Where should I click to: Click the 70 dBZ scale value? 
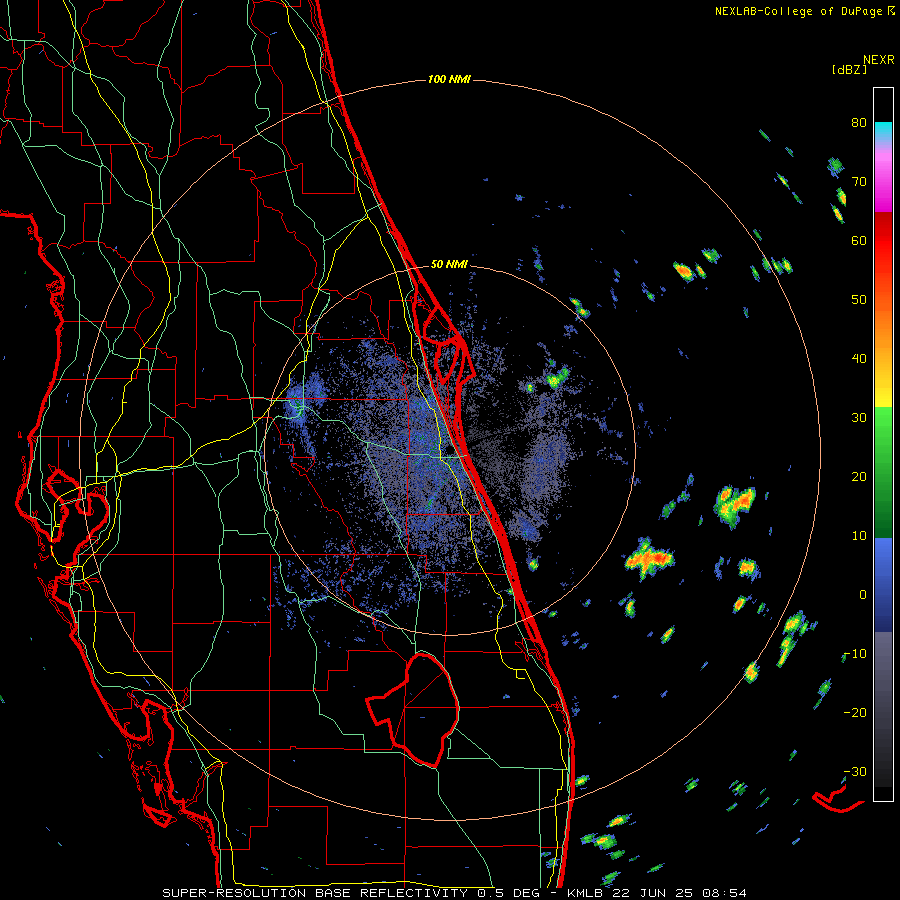(x=859, y=182)
